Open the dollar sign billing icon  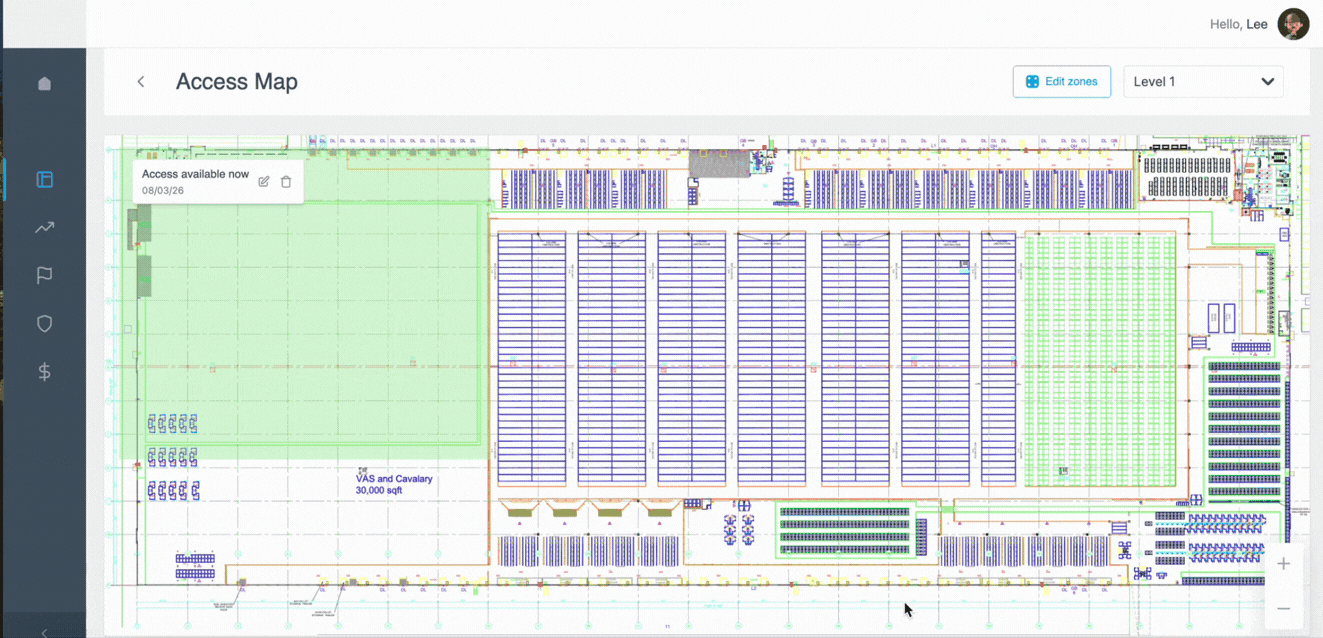[x=44, y=372]
